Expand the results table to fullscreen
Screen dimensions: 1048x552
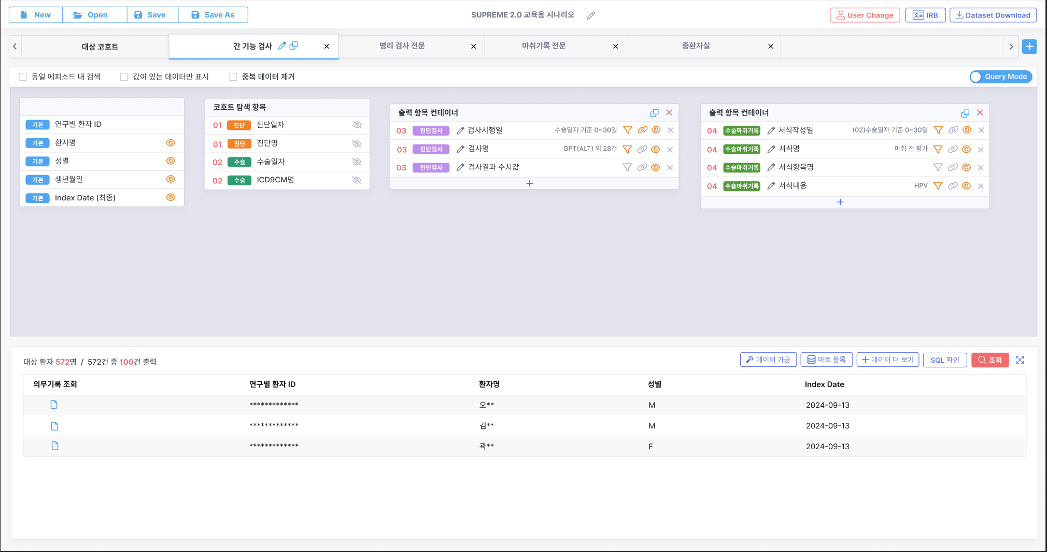[x=1020, y=360]
